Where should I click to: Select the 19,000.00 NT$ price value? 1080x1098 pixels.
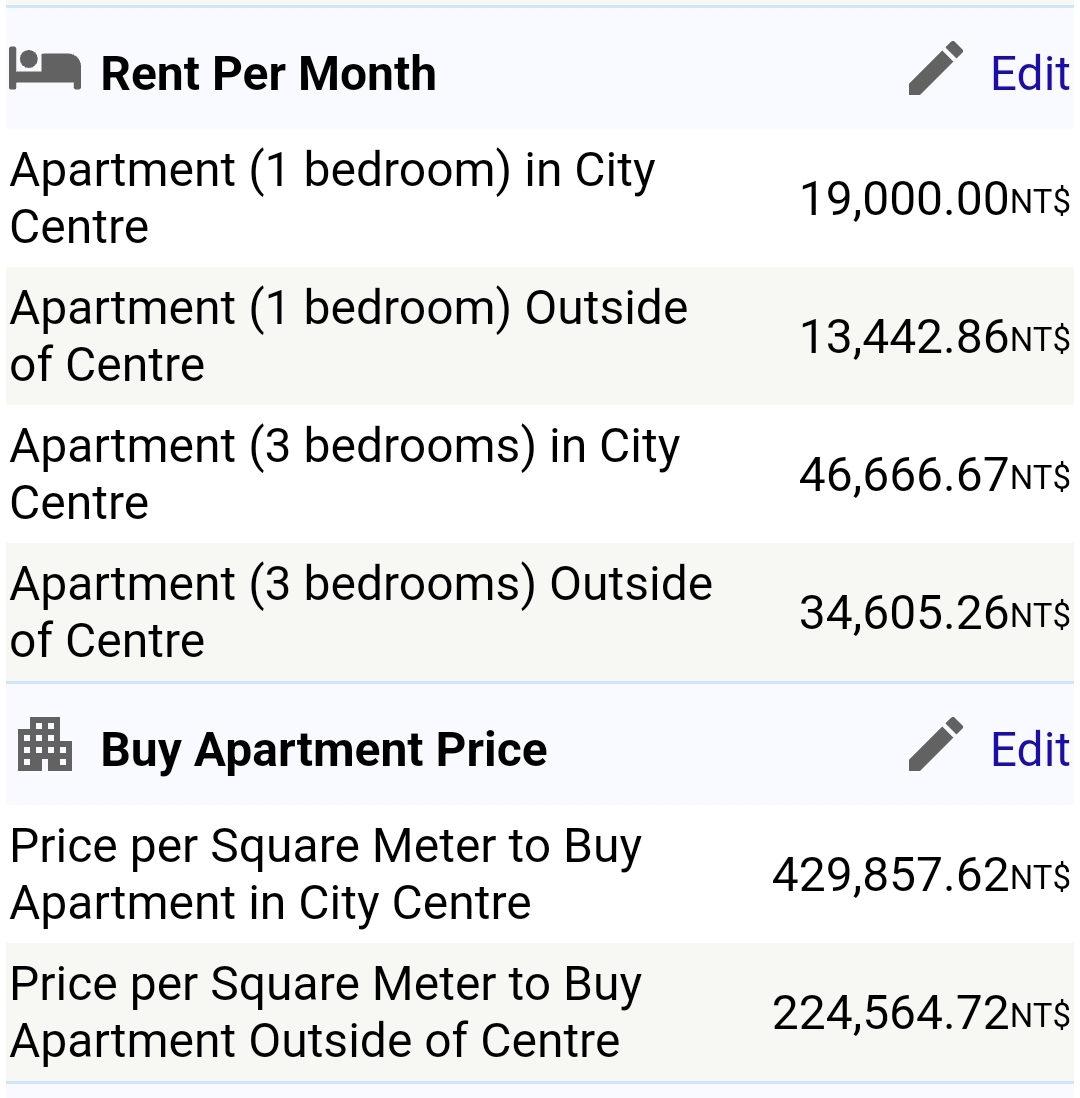pyautogui.click(x=935, y=199)
